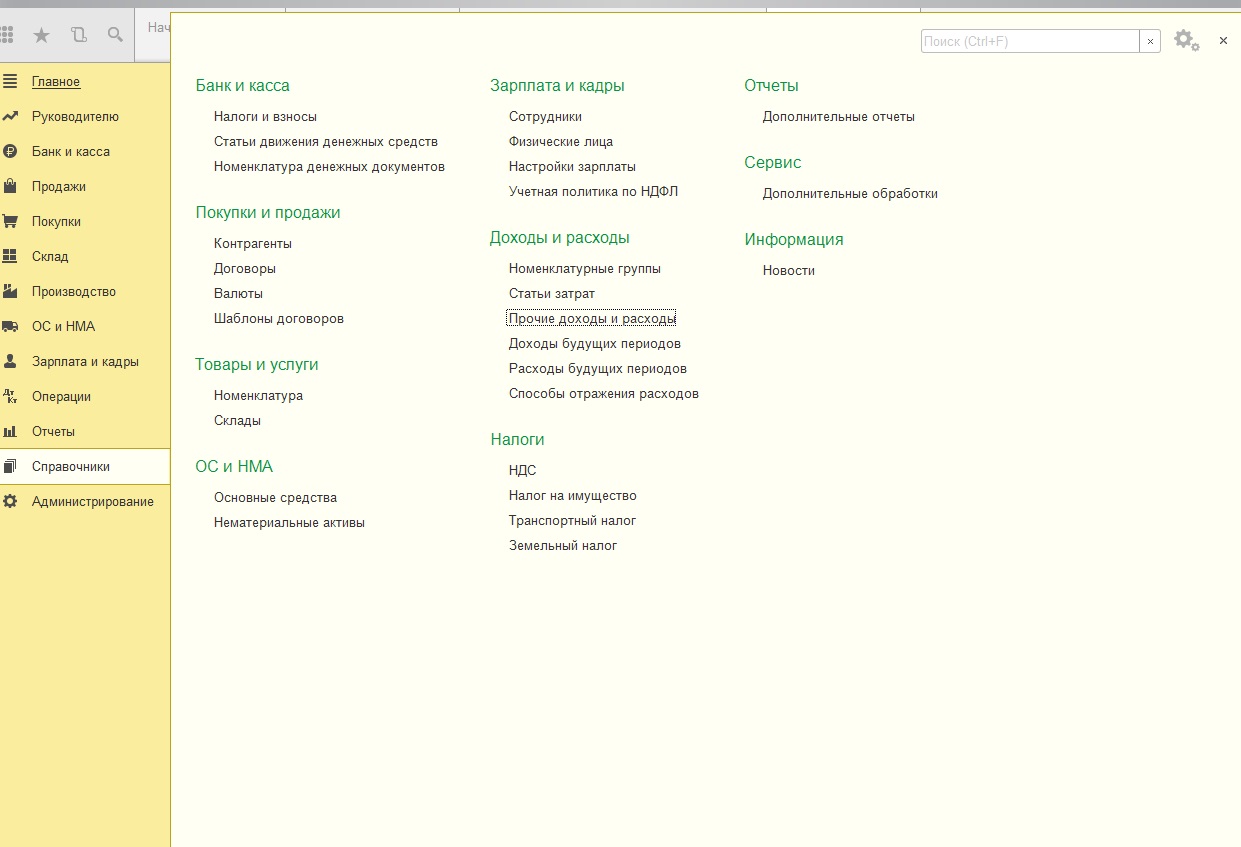Open Дополнительные отчеты
1241x847 pixels.
(839, 117)
